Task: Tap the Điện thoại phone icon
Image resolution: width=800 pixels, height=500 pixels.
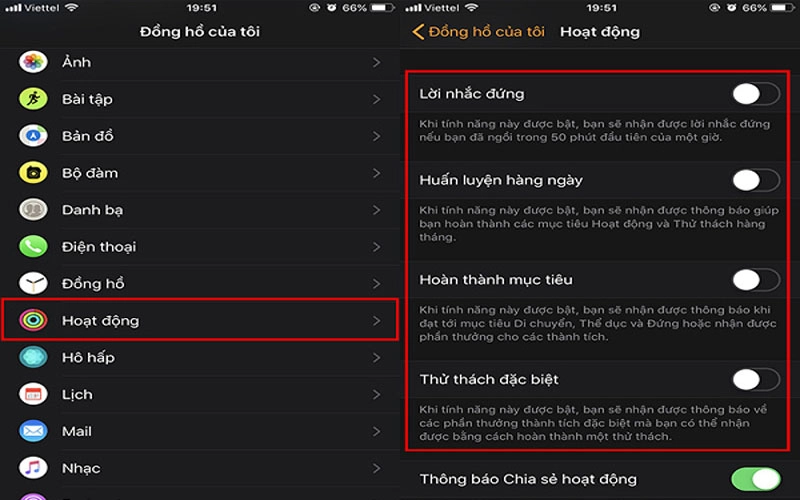Action: [x=33, y=246]
